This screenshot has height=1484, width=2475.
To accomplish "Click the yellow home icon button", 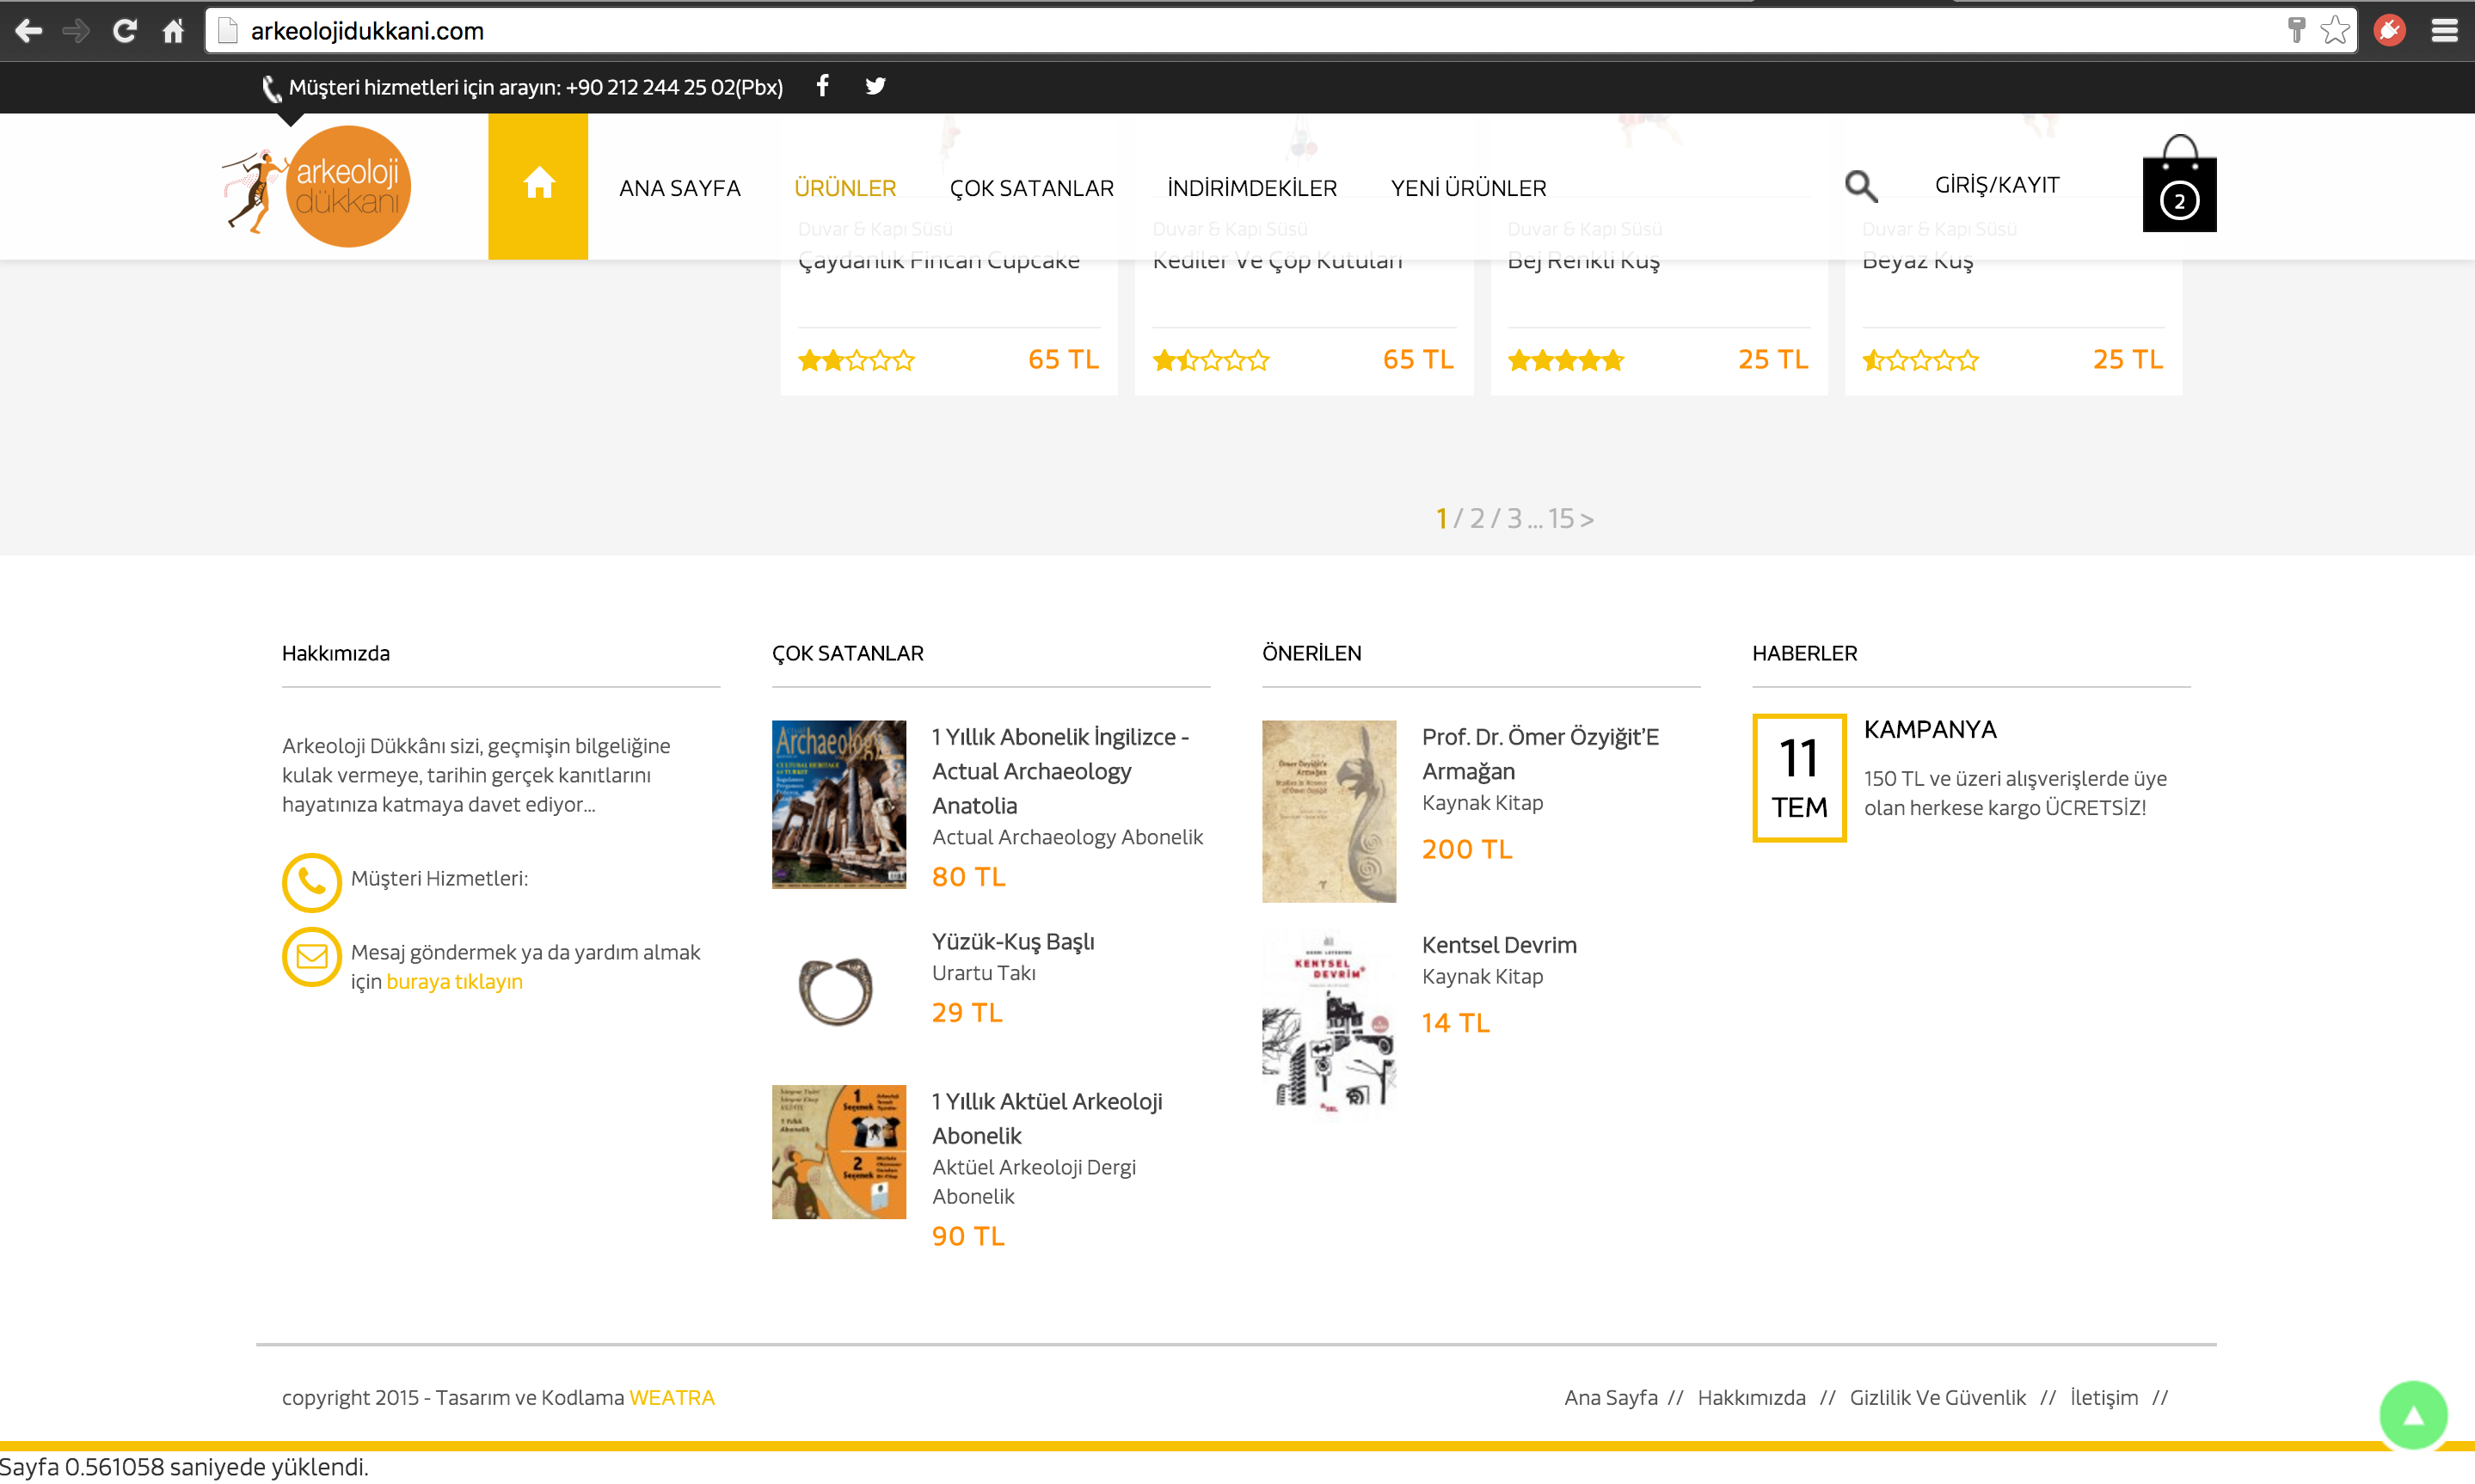I will [538, 185].
